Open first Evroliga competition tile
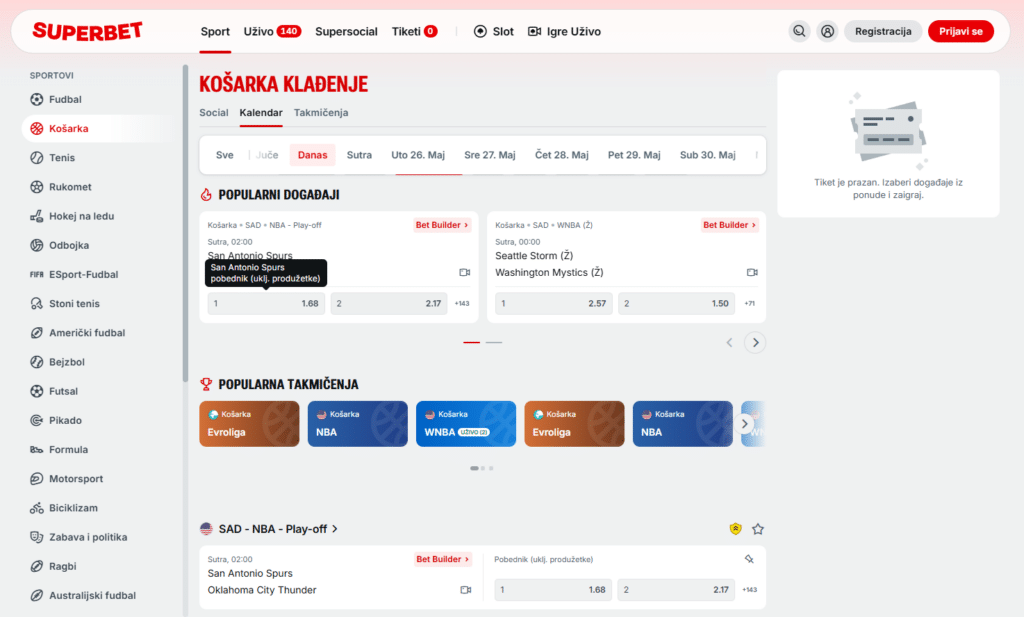This screenshot has height=617, width=1024. [x=249, y=424]
